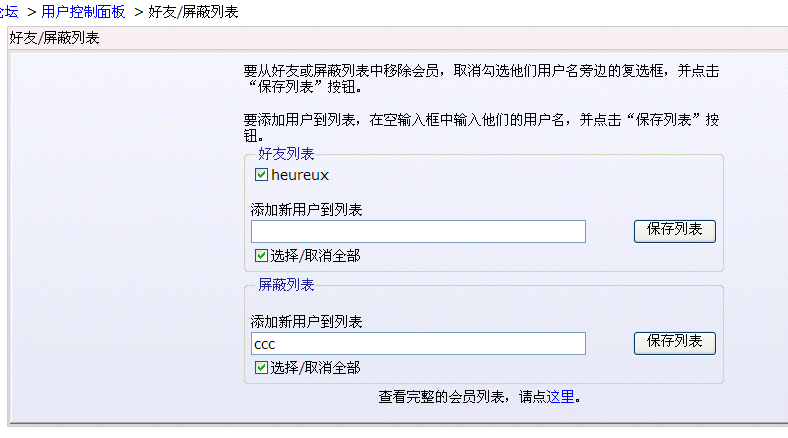Image resolution: width=788 pixels, height=438 pixels.
Task: Toggle 选择/取消全部 checkbox in 好友列表
Action: 262,256
